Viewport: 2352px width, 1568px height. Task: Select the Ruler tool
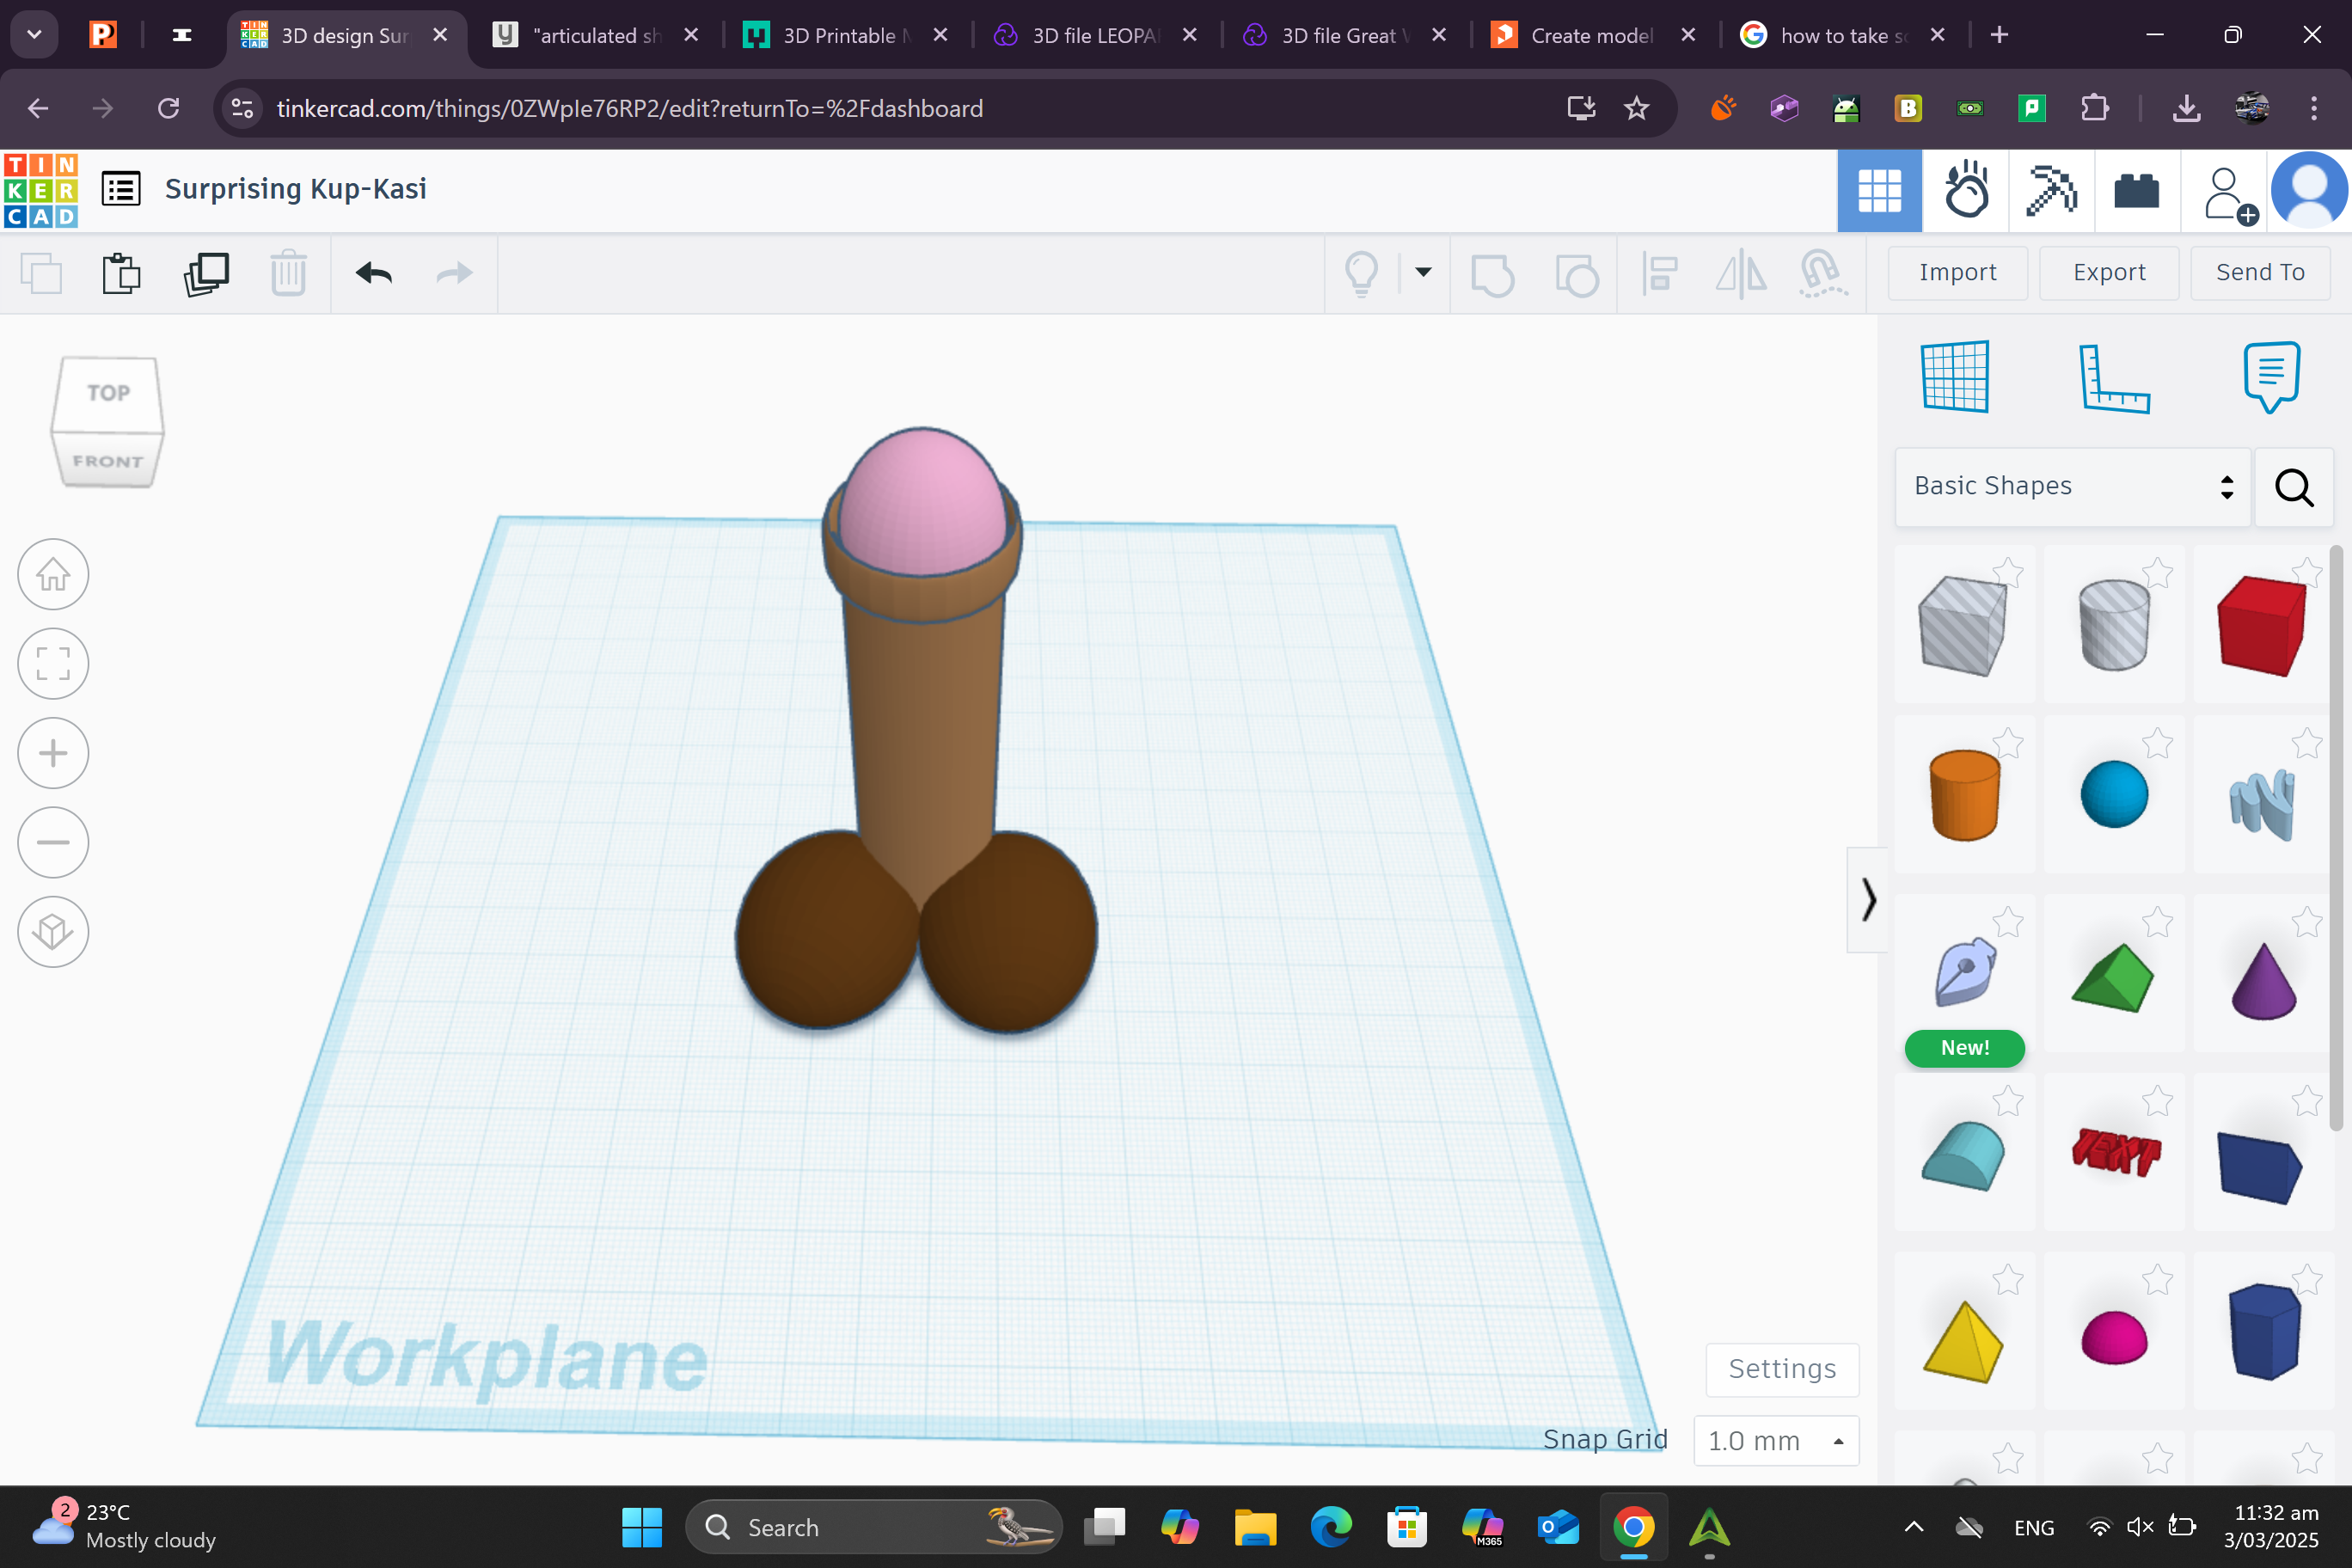point(2113,378)
